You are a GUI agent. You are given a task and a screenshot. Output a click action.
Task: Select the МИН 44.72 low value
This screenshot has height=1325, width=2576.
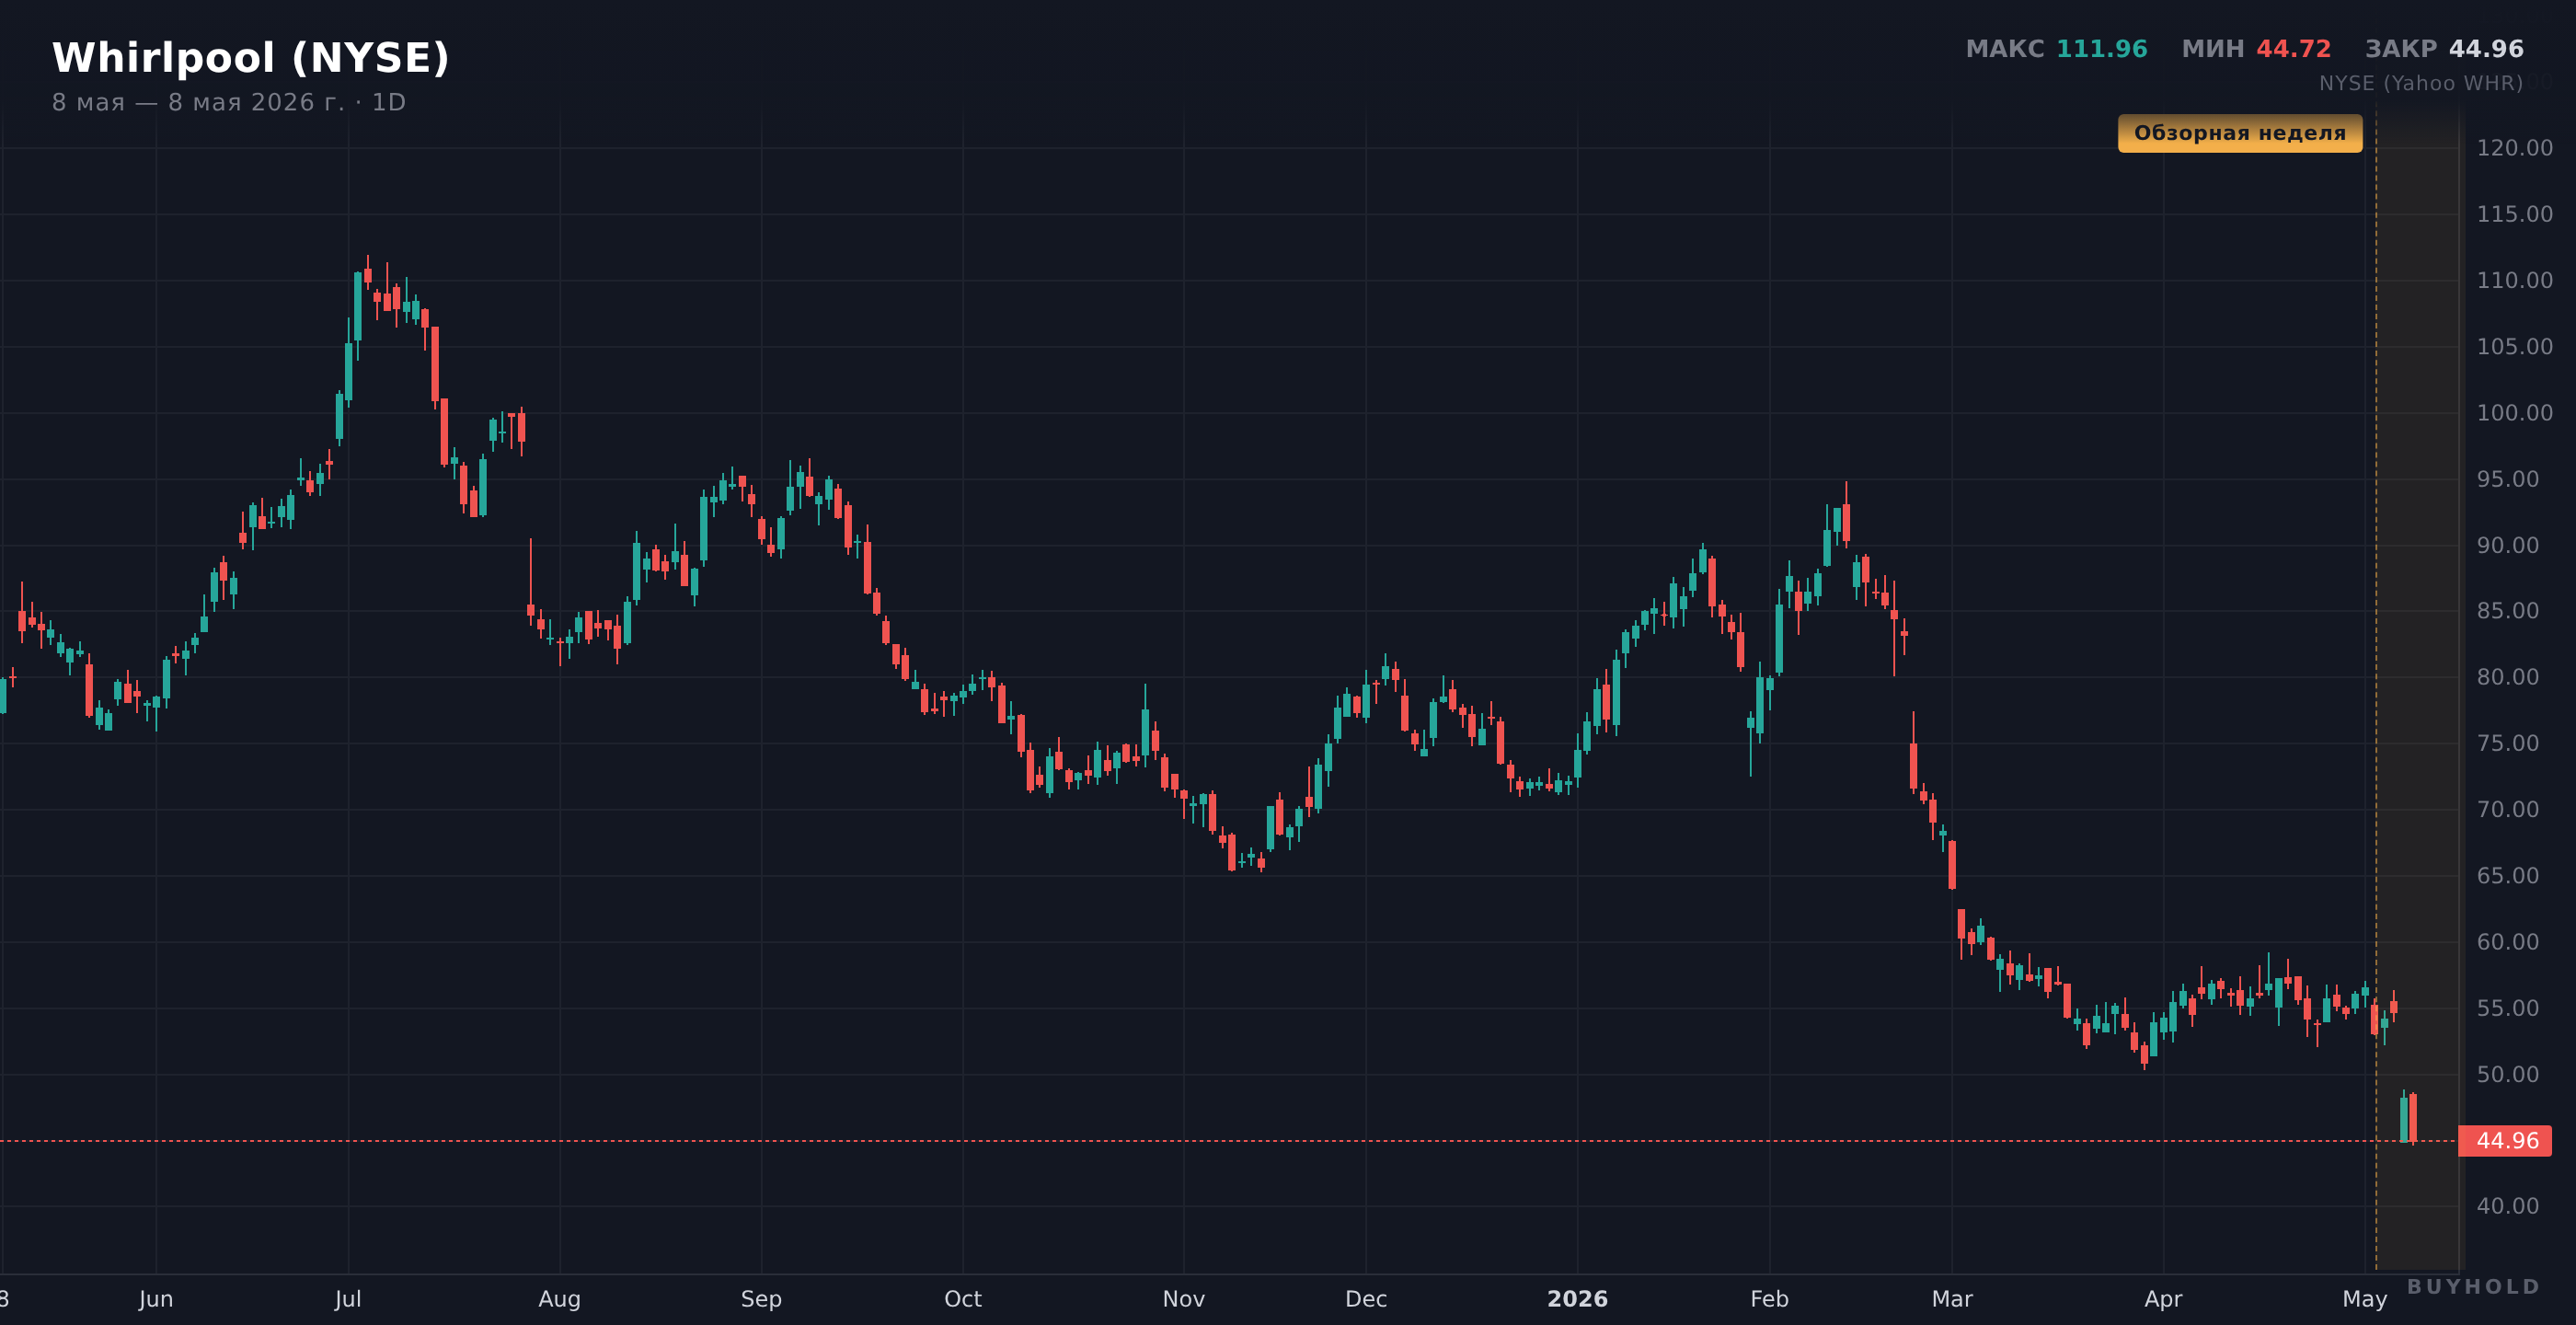[x=2256, y=49]
